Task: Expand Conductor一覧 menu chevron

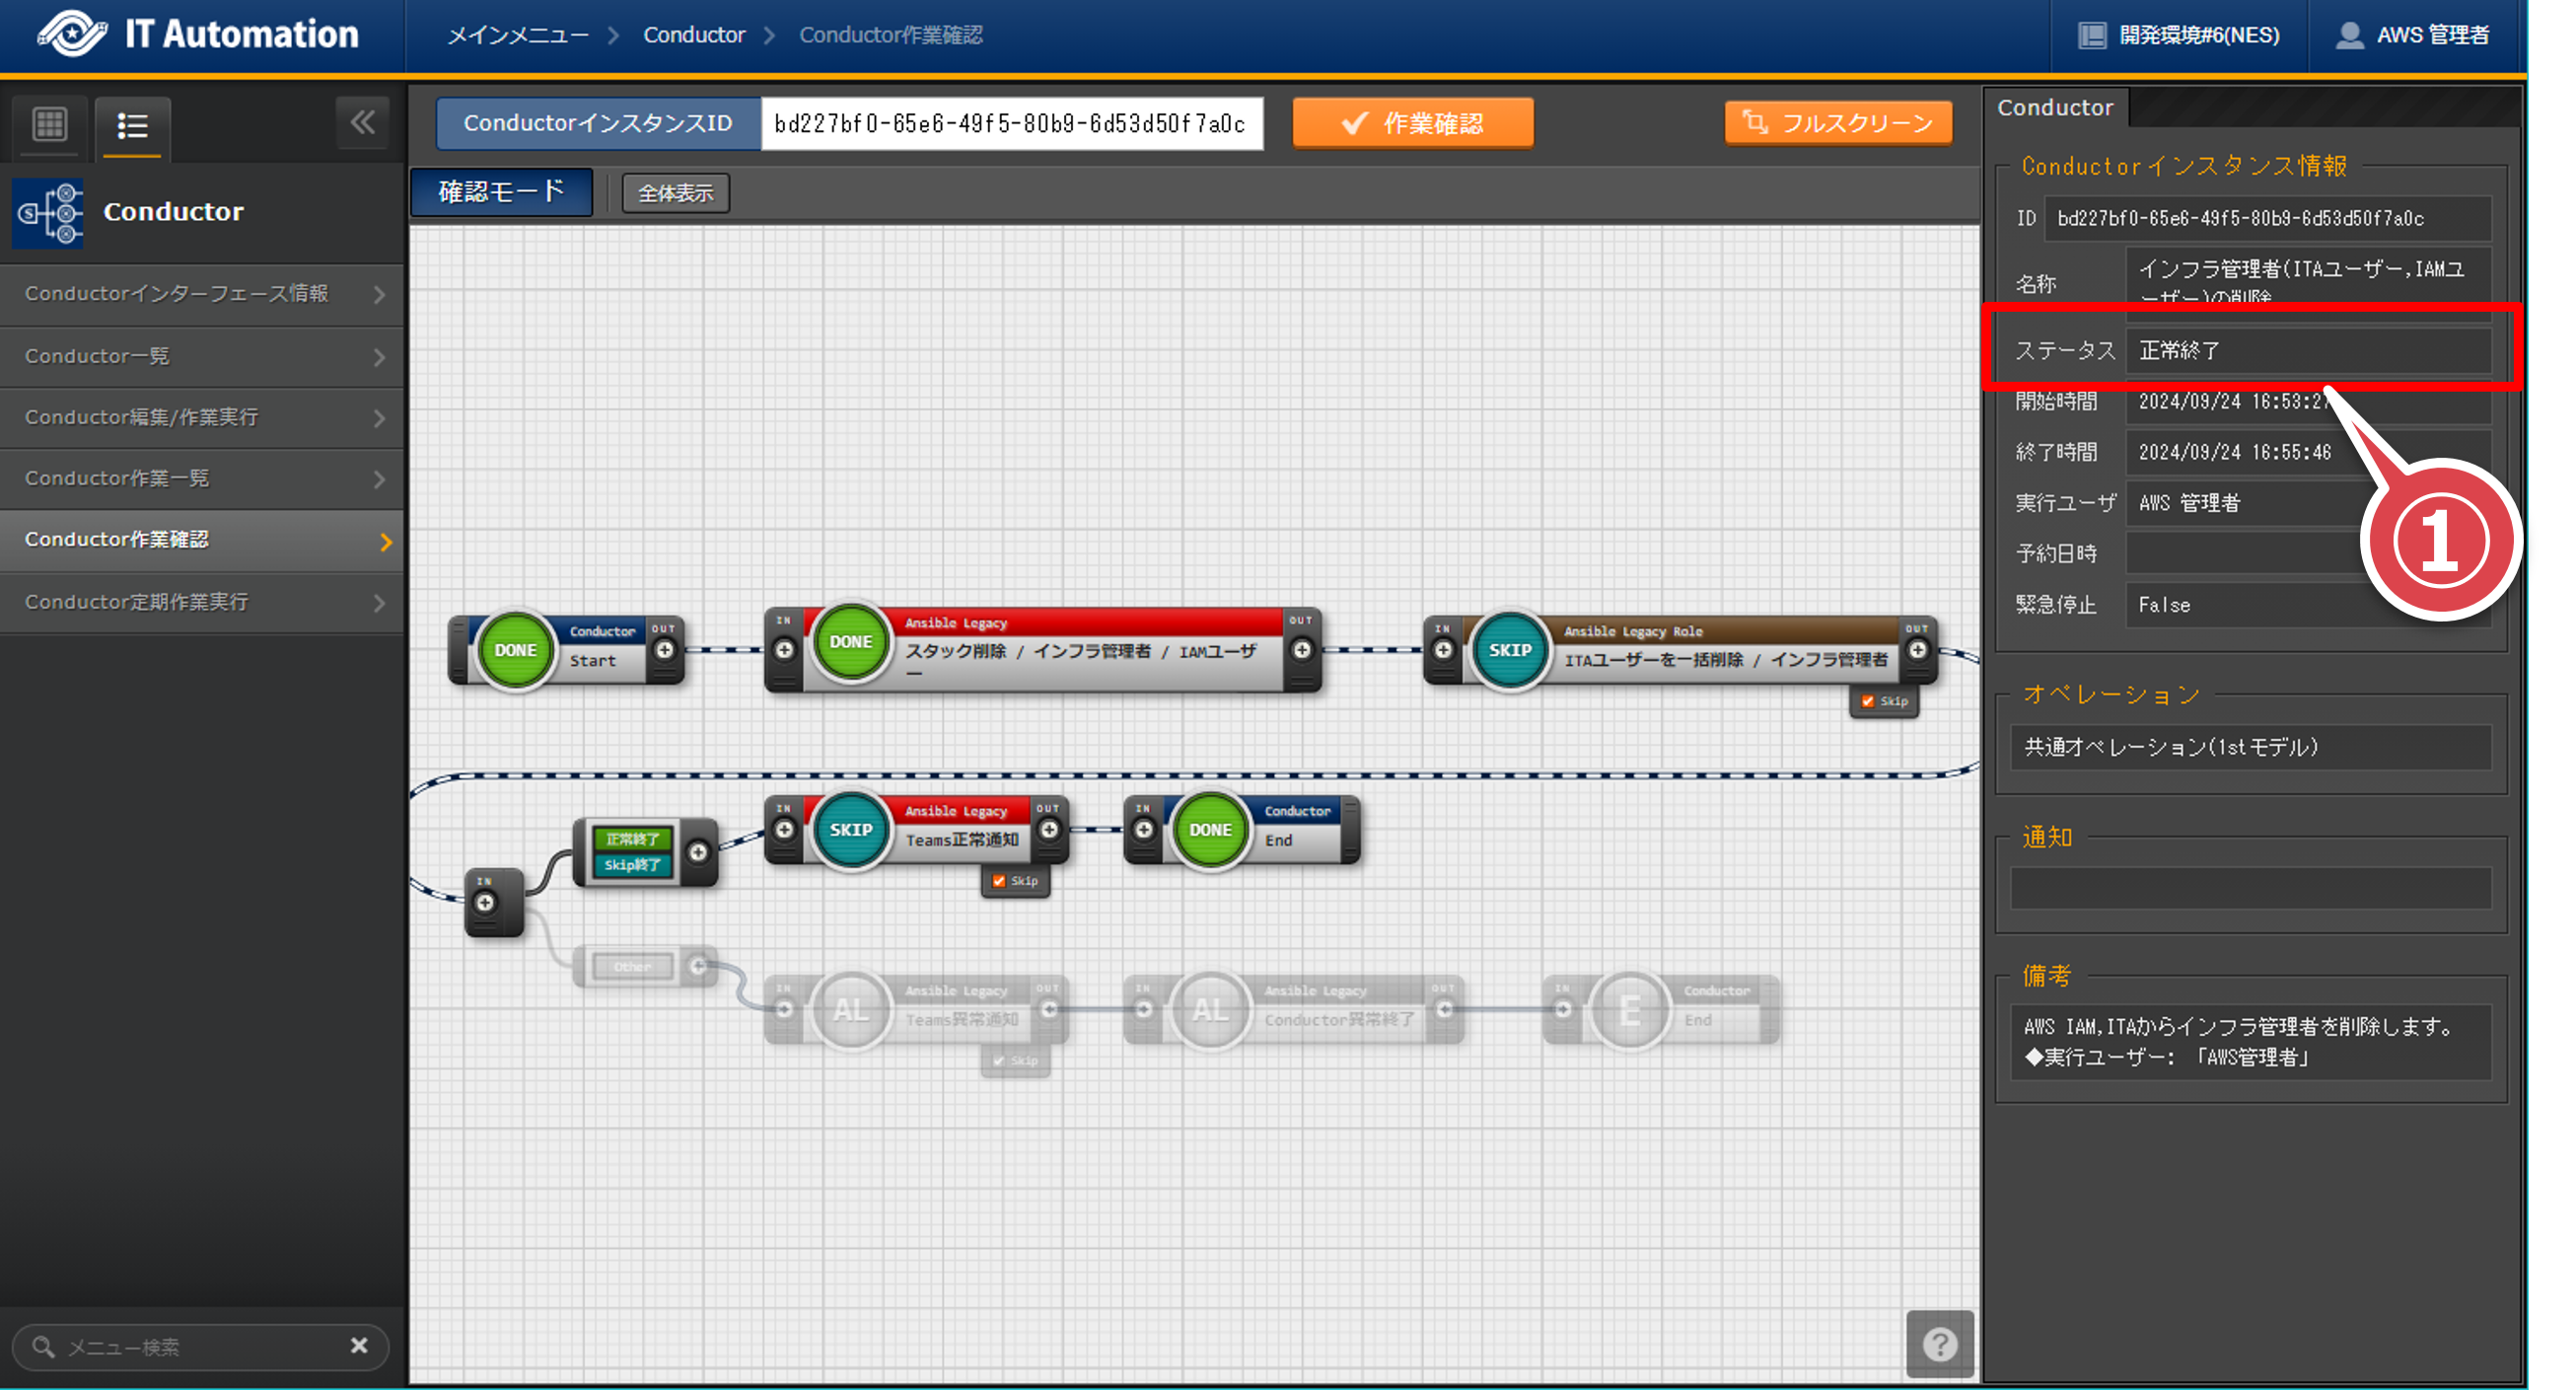Action: tap(379, 357)
